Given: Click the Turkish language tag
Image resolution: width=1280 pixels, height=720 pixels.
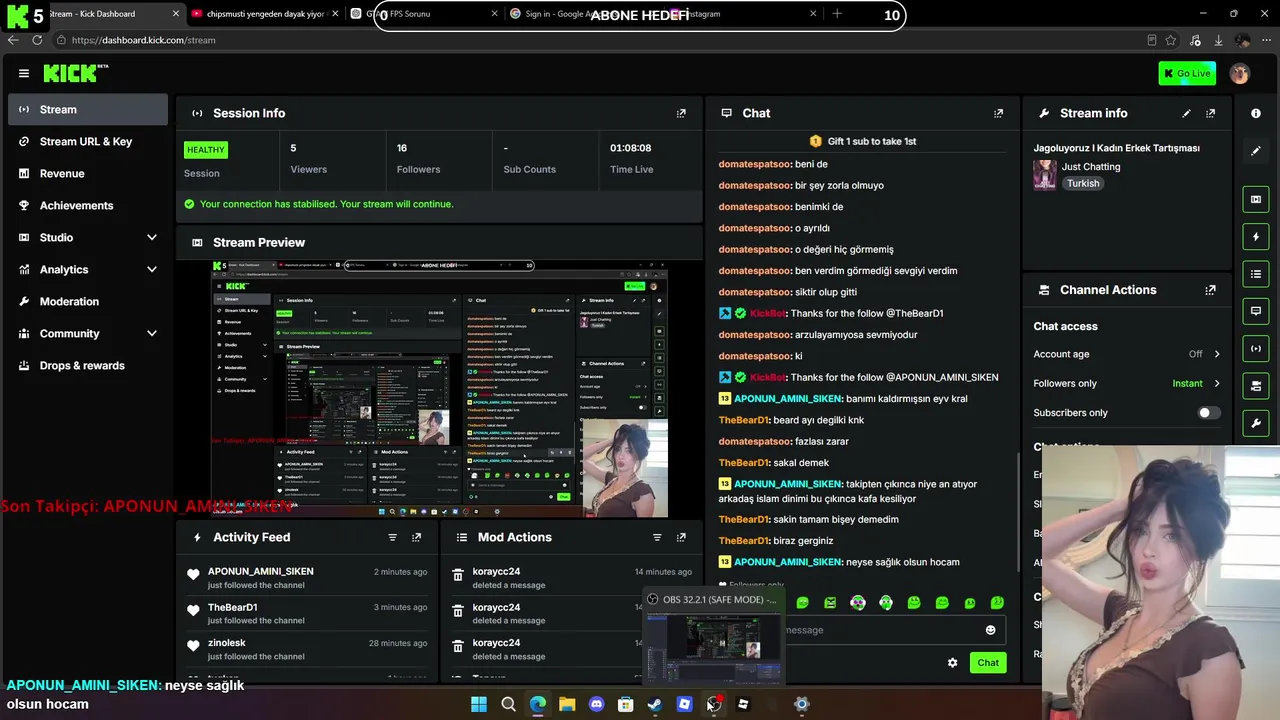Looking at the screenshot, I should (x=1083, y=184).
